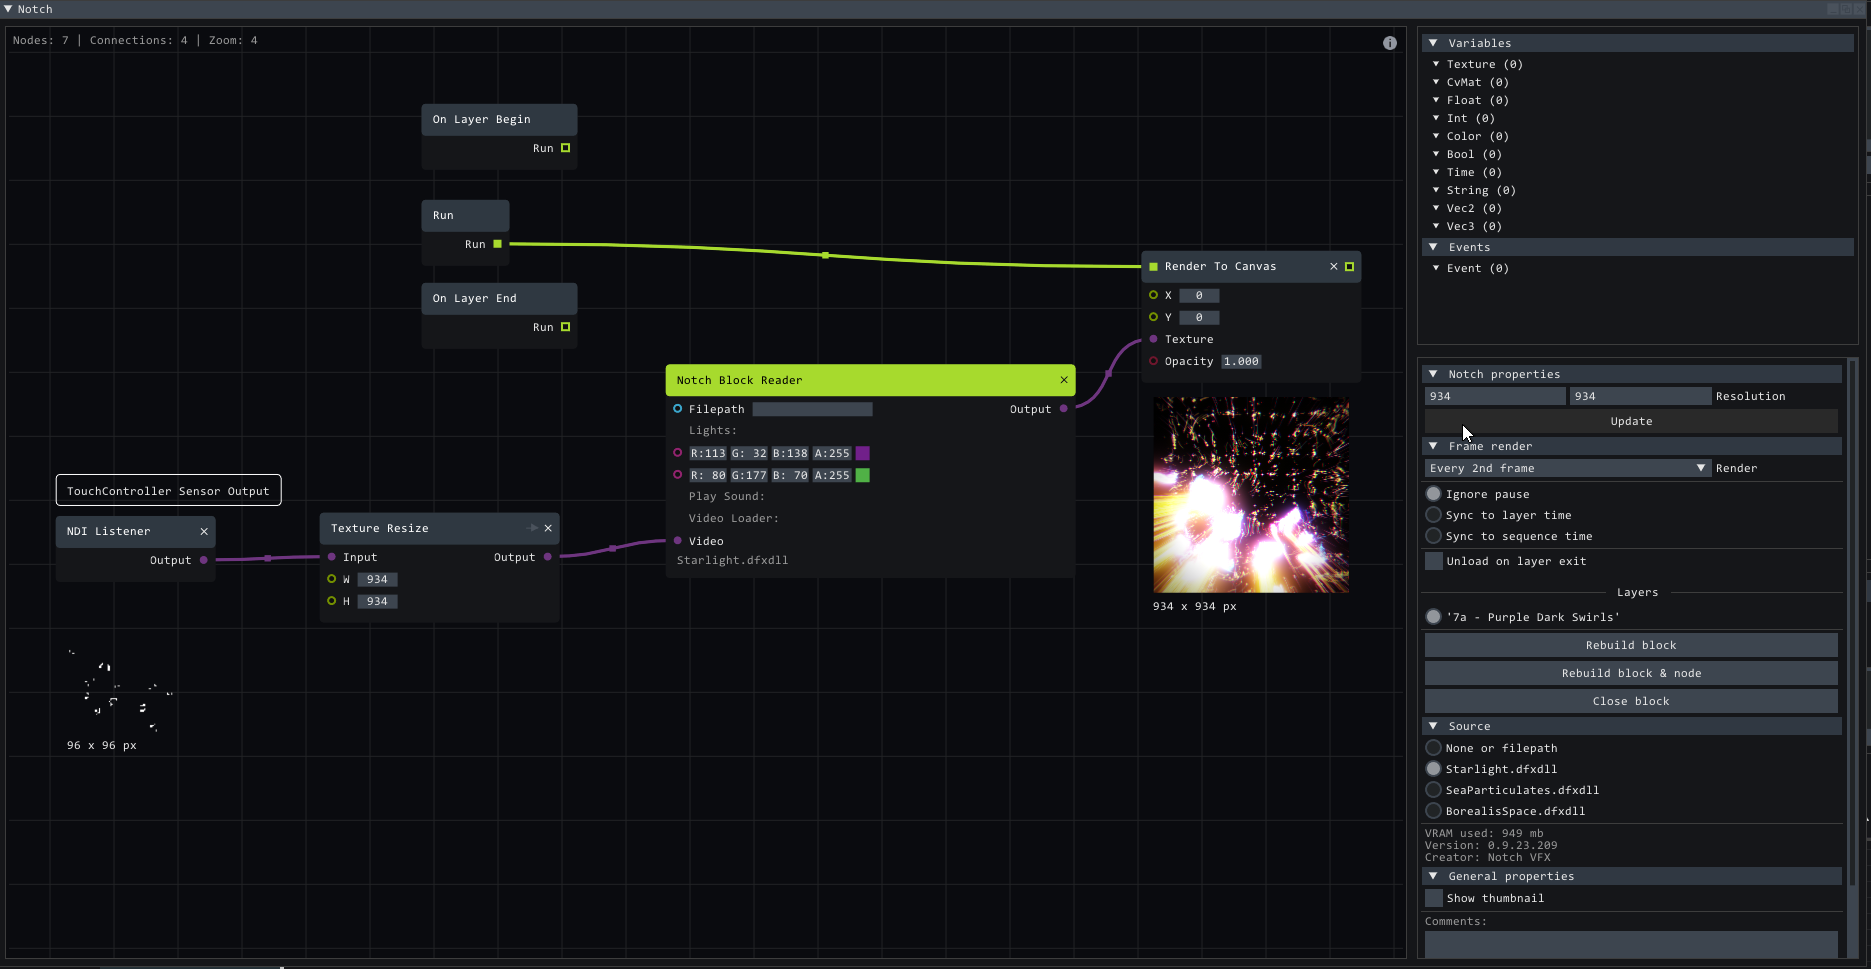The image size is (1871, 969).
Task: Toggle the Unload on layer exit checkbox
Action: click(1434, 561)
